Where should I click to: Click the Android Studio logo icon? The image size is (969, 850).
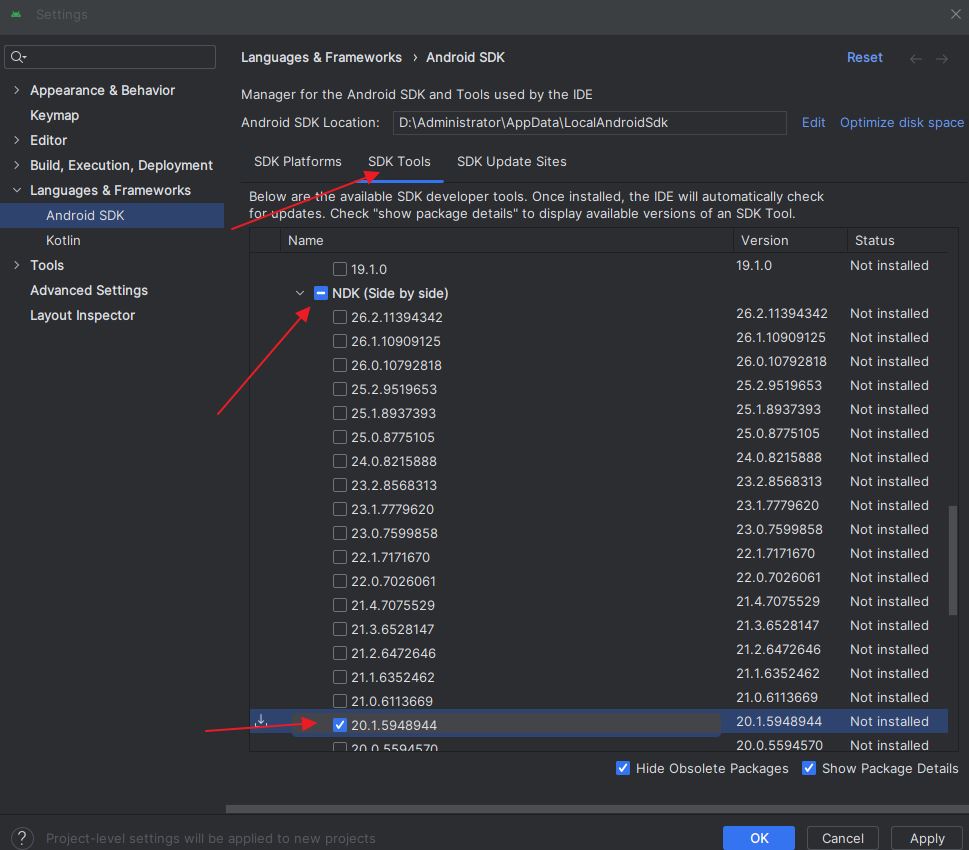[x=16, y=14]
